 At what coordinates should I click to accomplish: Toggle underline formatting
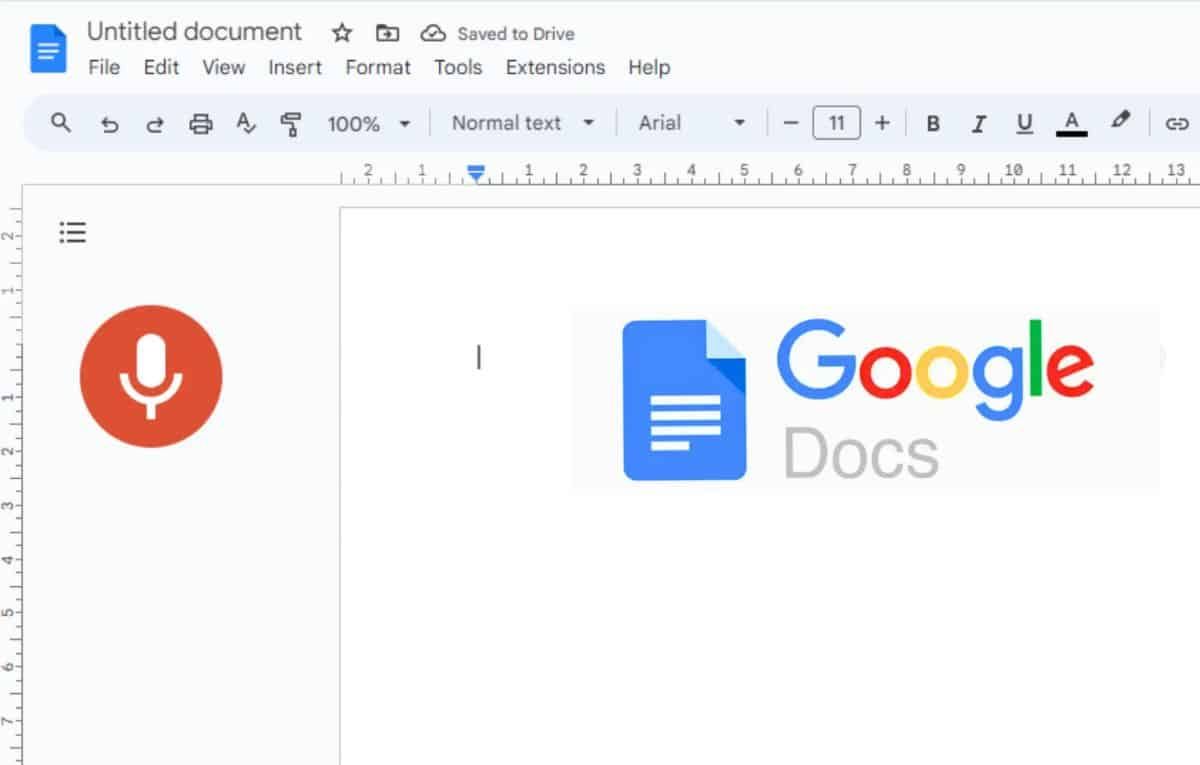coord(1024,124)
